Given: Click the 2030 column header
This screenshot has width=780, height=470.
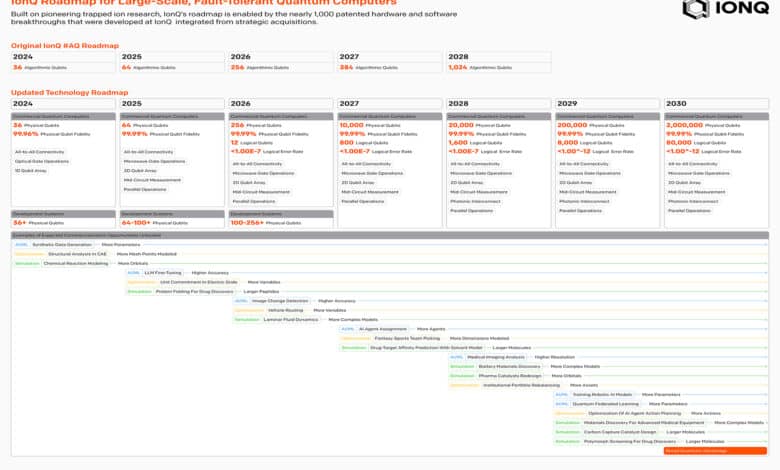Looking at the screenshot, I should (x=716, y=103).
